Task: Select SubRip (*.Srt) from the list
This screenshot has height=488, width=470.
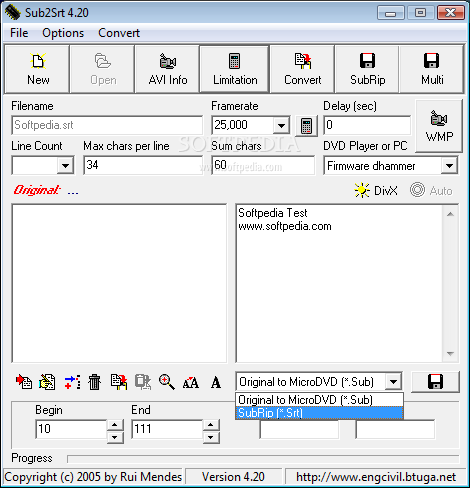Action: pyautogui.click(x=319, y=413)
